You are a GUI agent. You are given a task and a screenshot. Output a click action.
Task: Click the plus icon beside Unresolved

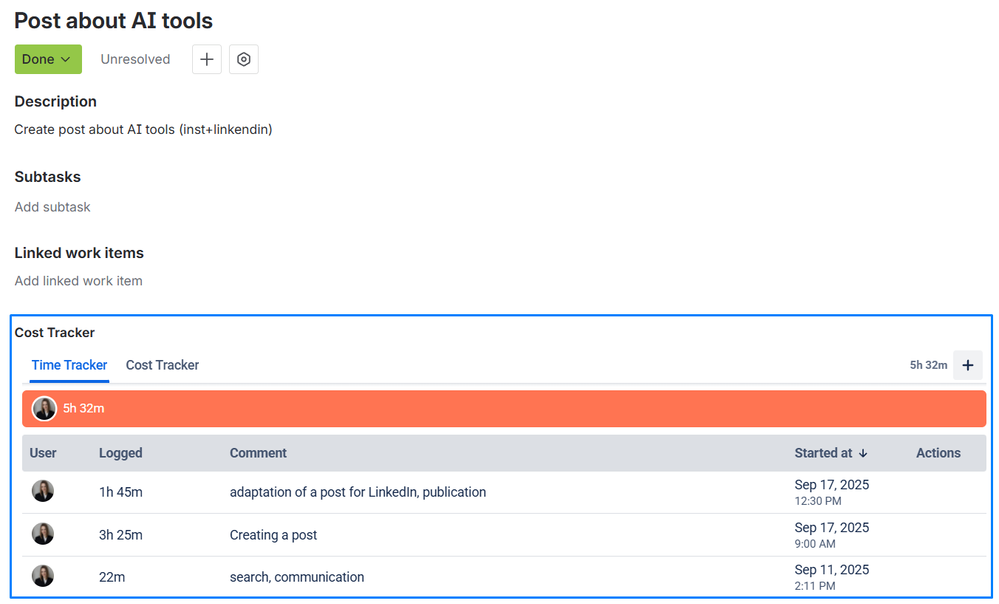(206, 59)
